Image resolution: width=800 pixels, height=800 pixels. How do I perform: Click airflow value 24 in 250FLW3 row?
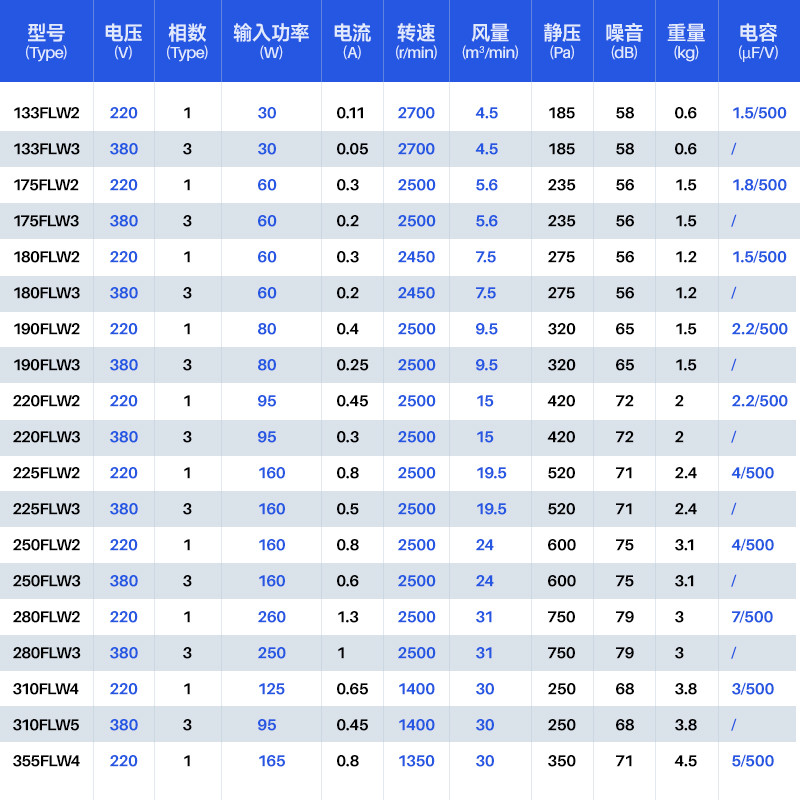click(485, 581)
